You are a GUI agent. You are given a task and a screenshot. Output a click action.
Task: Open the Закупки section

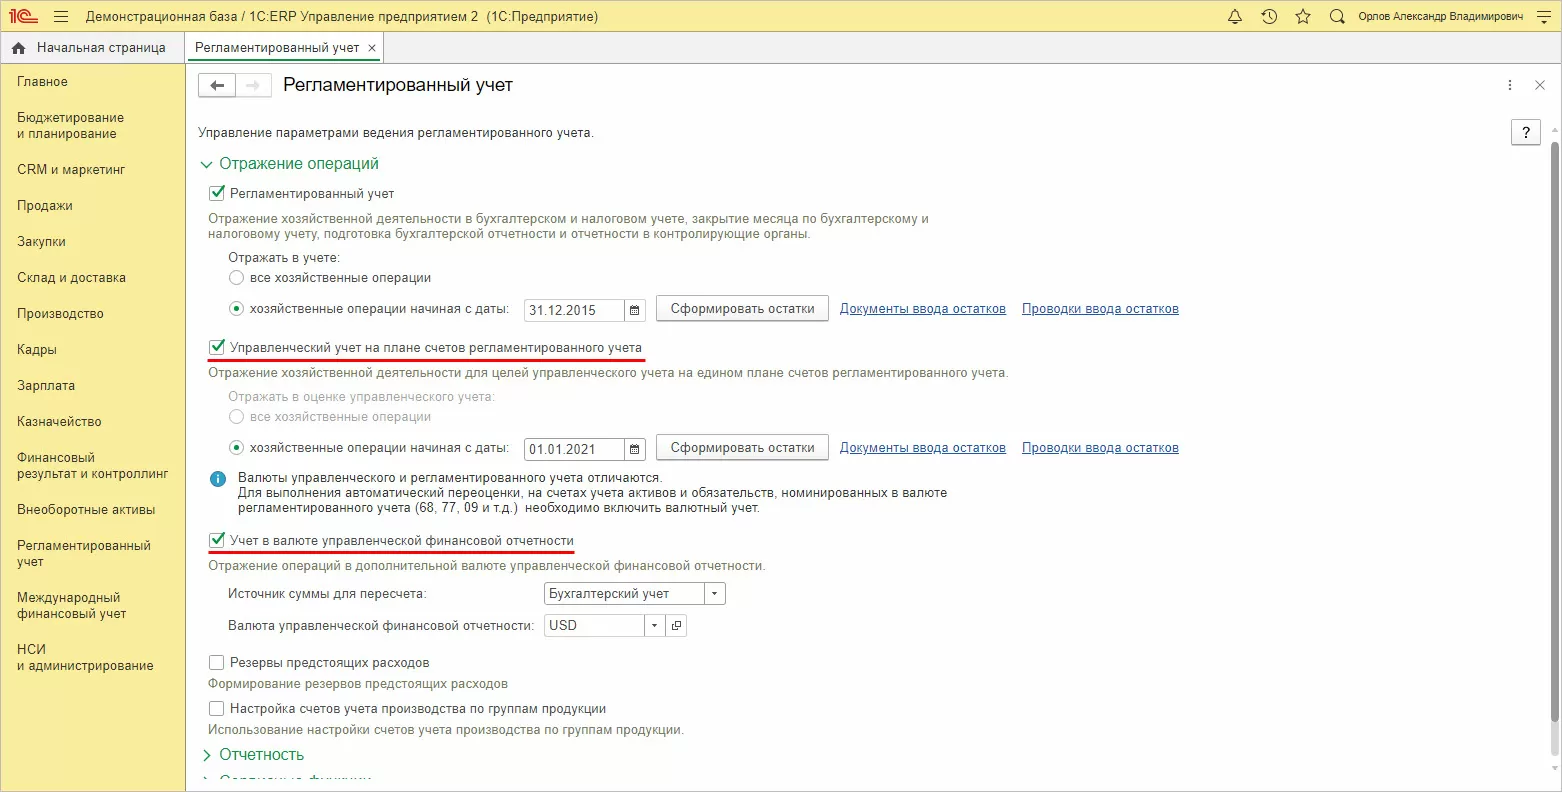tap(41, 242)
